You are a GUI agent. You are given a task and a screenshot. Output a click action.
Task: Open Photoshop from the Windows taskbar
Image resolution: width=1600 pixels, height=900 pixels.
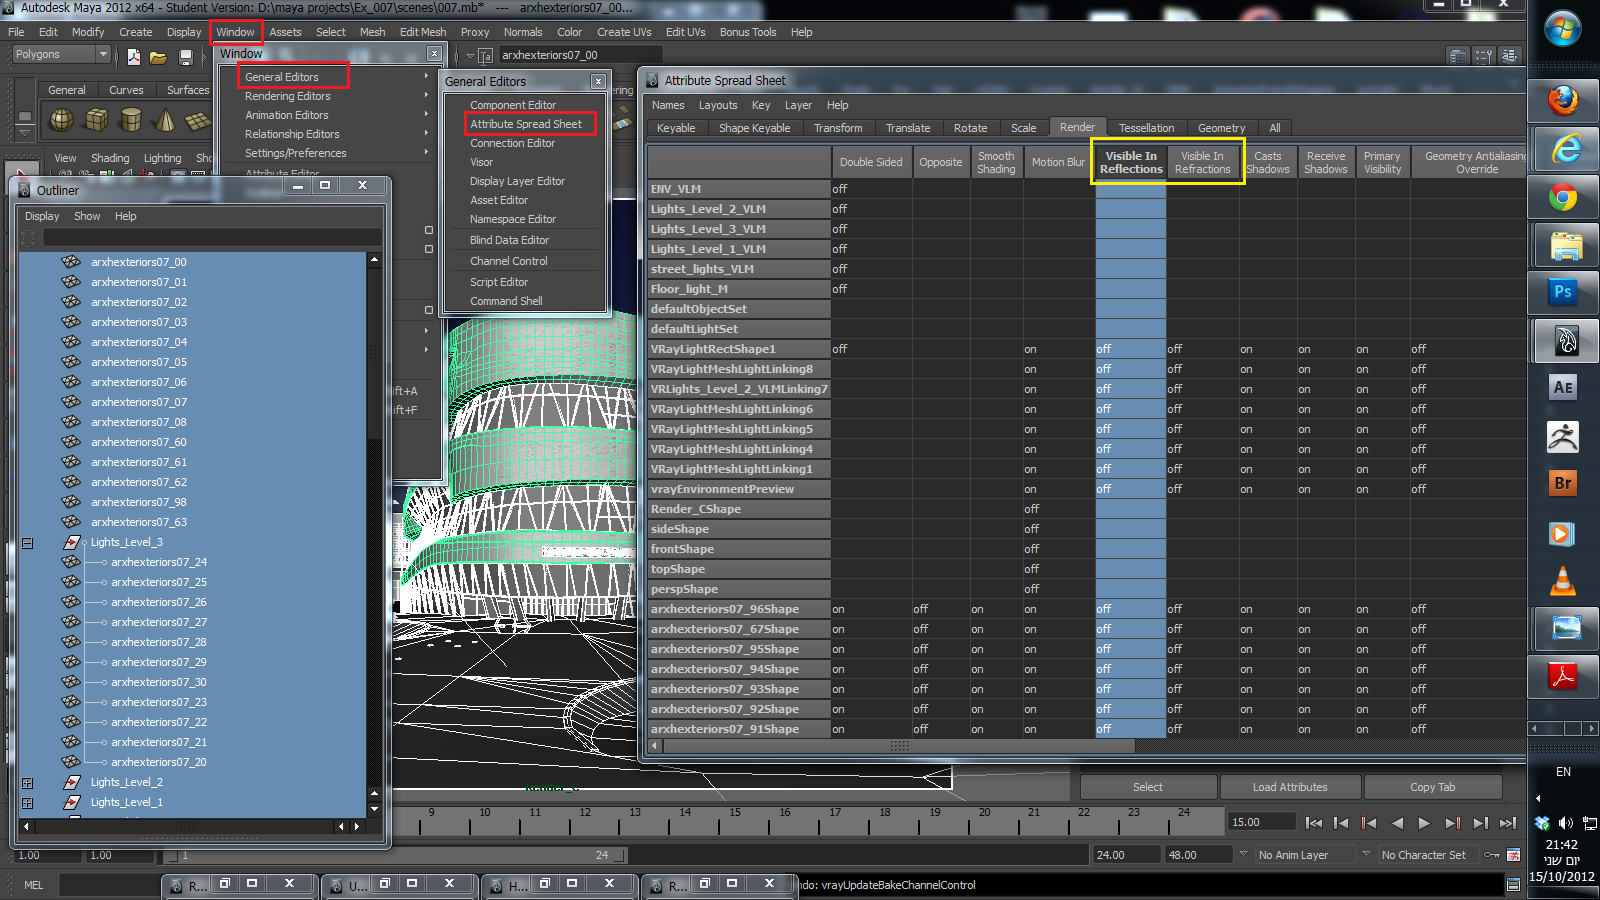[1563, 292]
